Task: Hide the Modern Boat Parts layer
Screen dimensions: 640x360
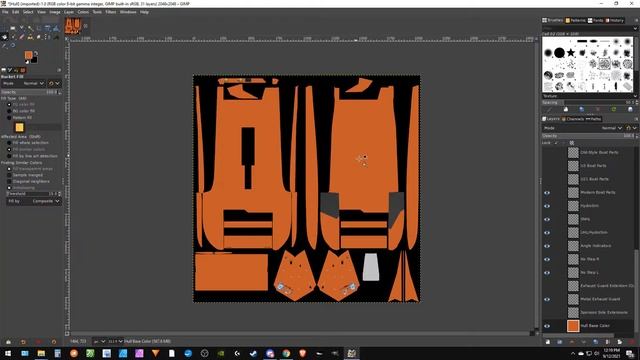Action: coord(547,192)
